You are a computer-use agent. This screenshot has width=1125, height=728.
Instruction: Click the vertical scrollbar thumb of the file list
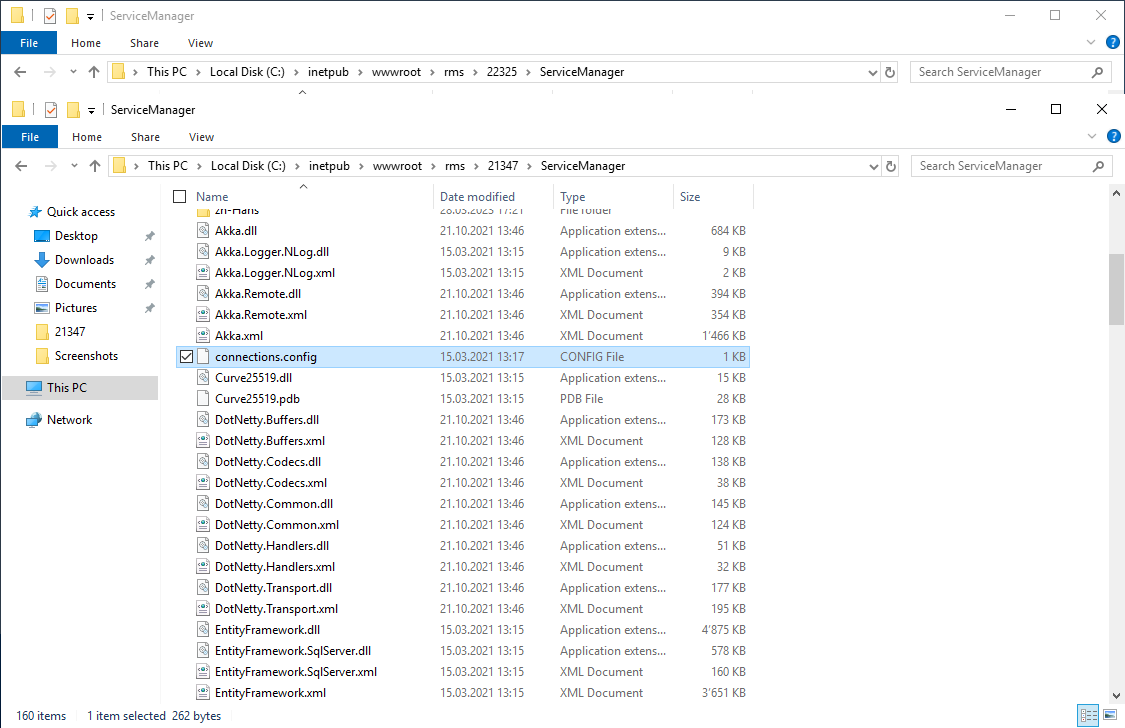pyautogui.click(x=1116, y=289)
